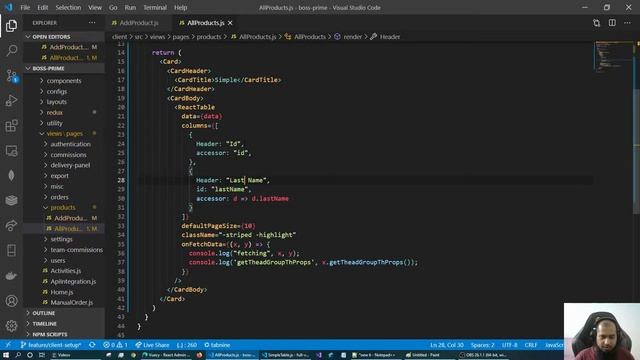Image resolution: width=640 pixels, height=360 pixels.
Task: Click Ln 28, Col 30 cursor position indicator
Action: [447, 345]
